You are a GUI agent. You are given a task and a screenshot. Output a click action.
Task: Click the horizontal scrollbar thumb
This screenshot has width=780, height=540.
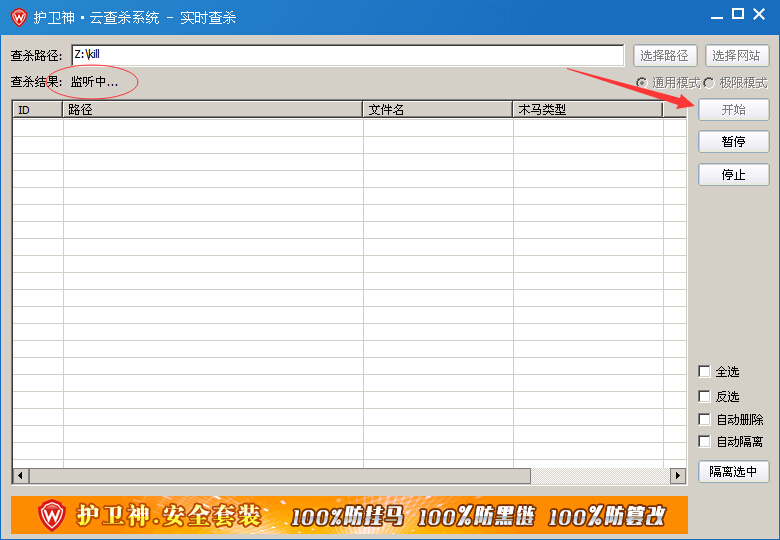[x=280, y=476]
